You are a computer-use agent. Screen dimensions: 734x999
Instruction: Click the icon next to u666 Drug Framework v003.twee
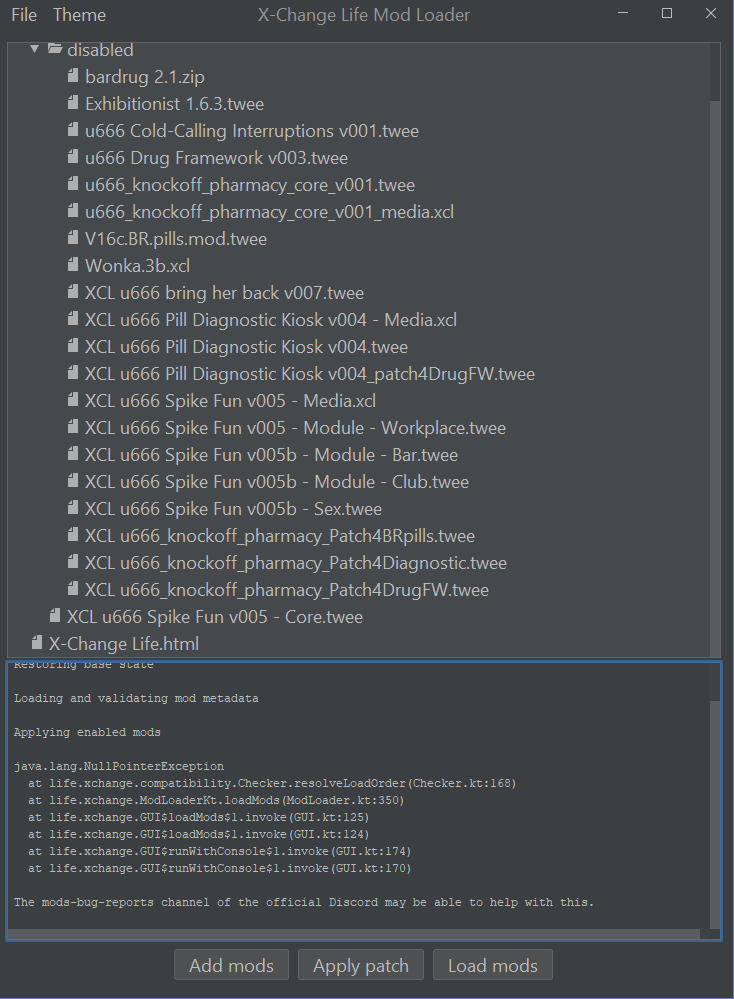[71, 157]
